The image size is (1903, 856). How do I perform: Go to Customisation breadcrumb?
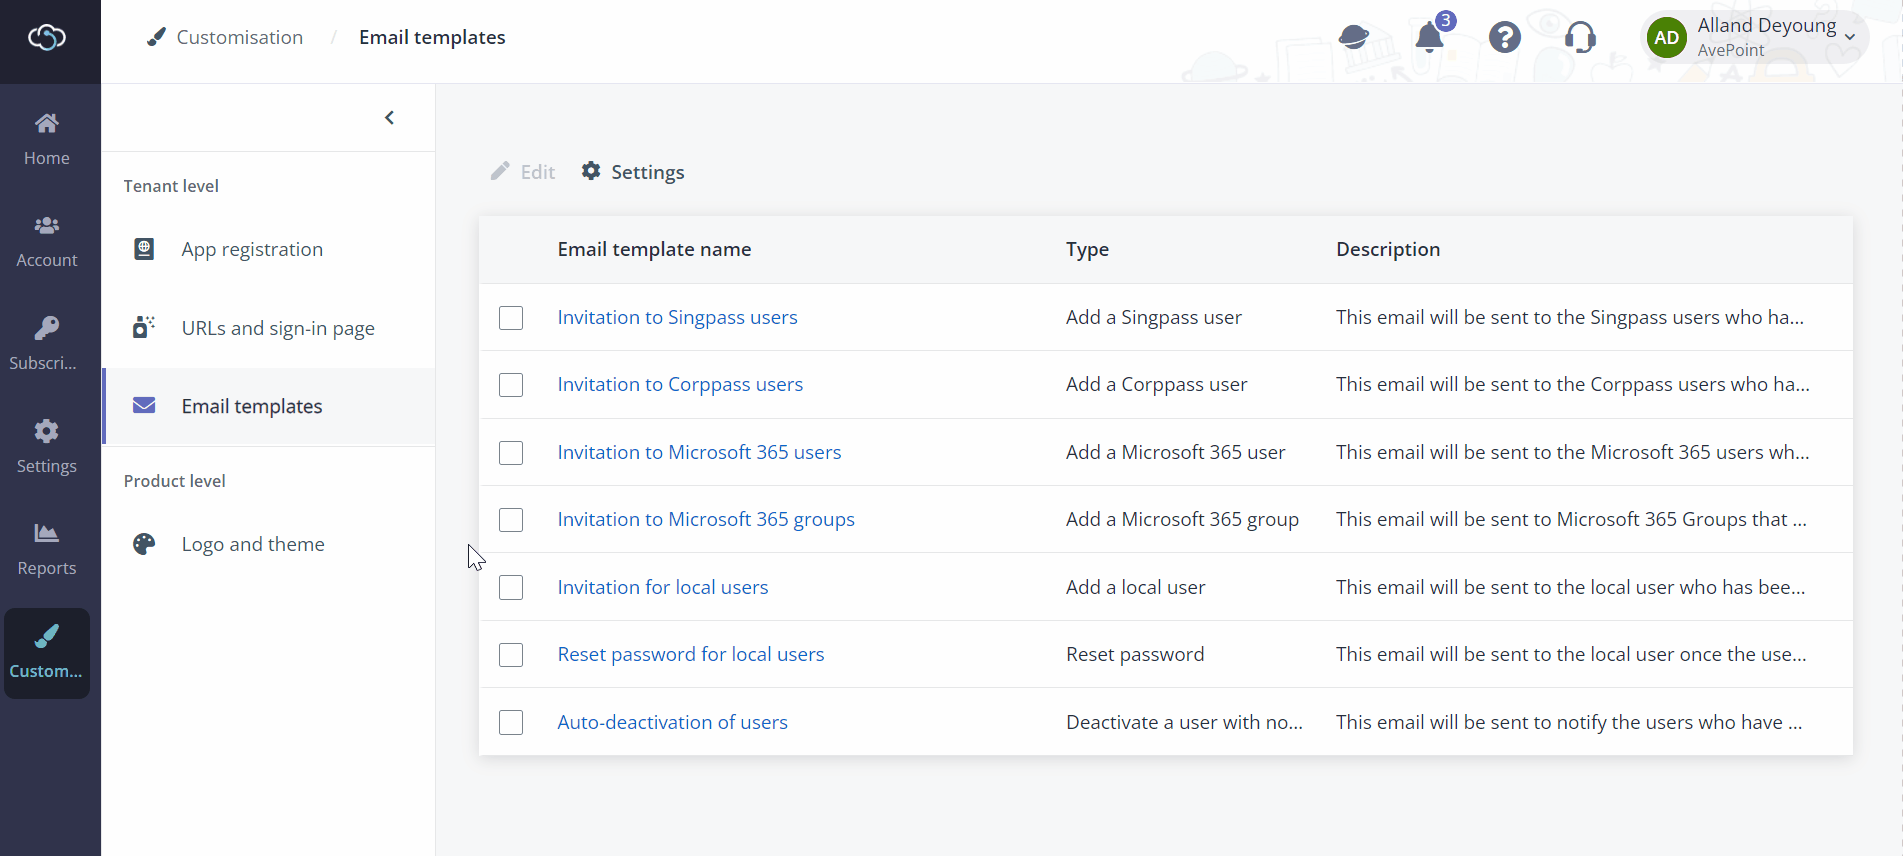[x=239, y=37]
